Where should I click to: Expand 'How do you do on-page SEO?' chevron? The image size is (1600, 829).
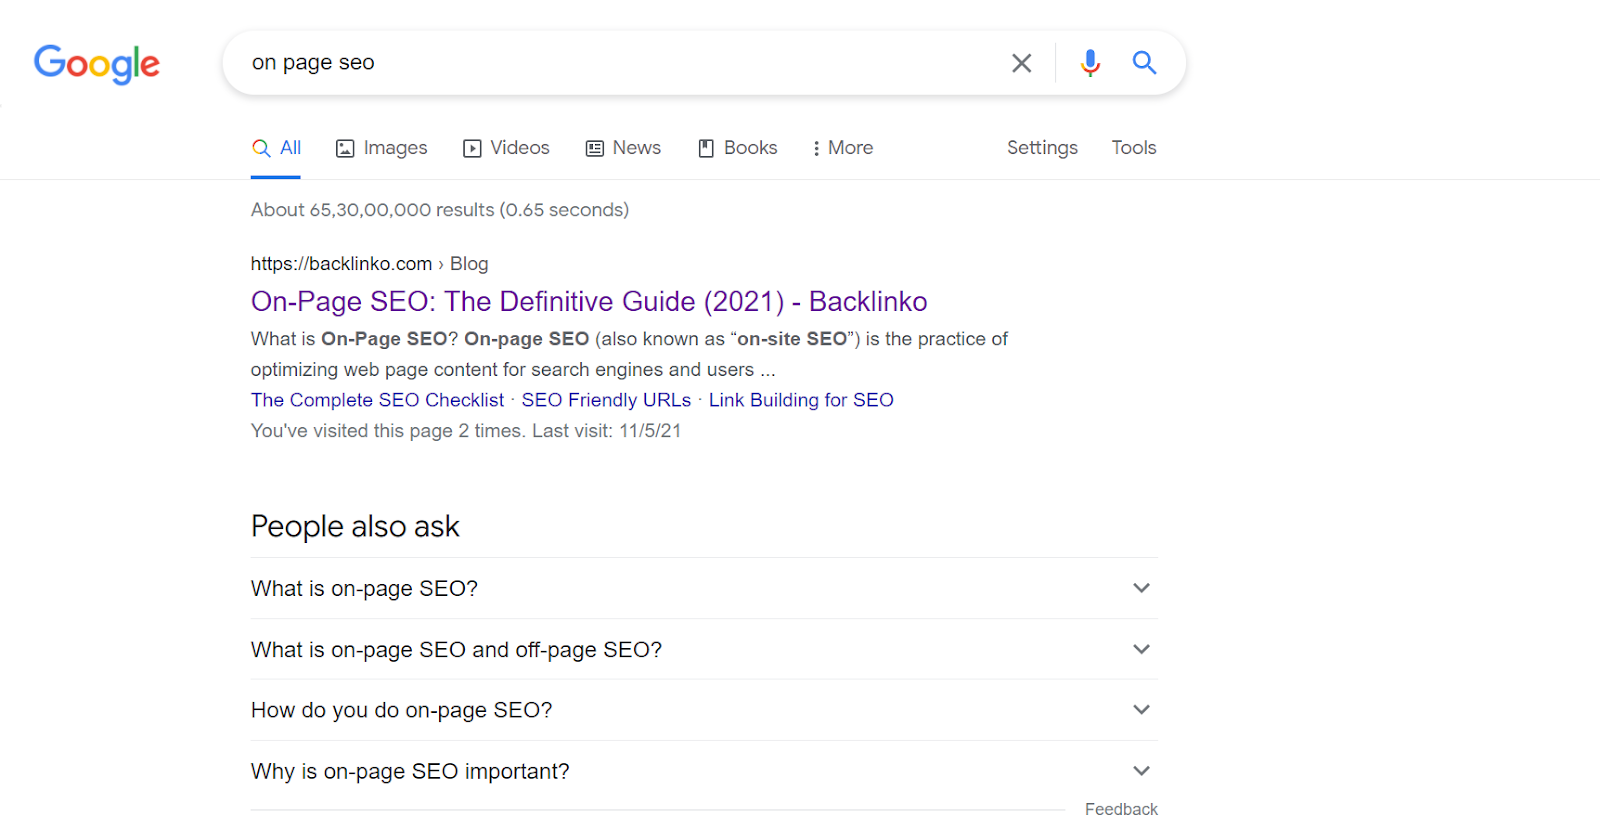[x=1141, y=710]
